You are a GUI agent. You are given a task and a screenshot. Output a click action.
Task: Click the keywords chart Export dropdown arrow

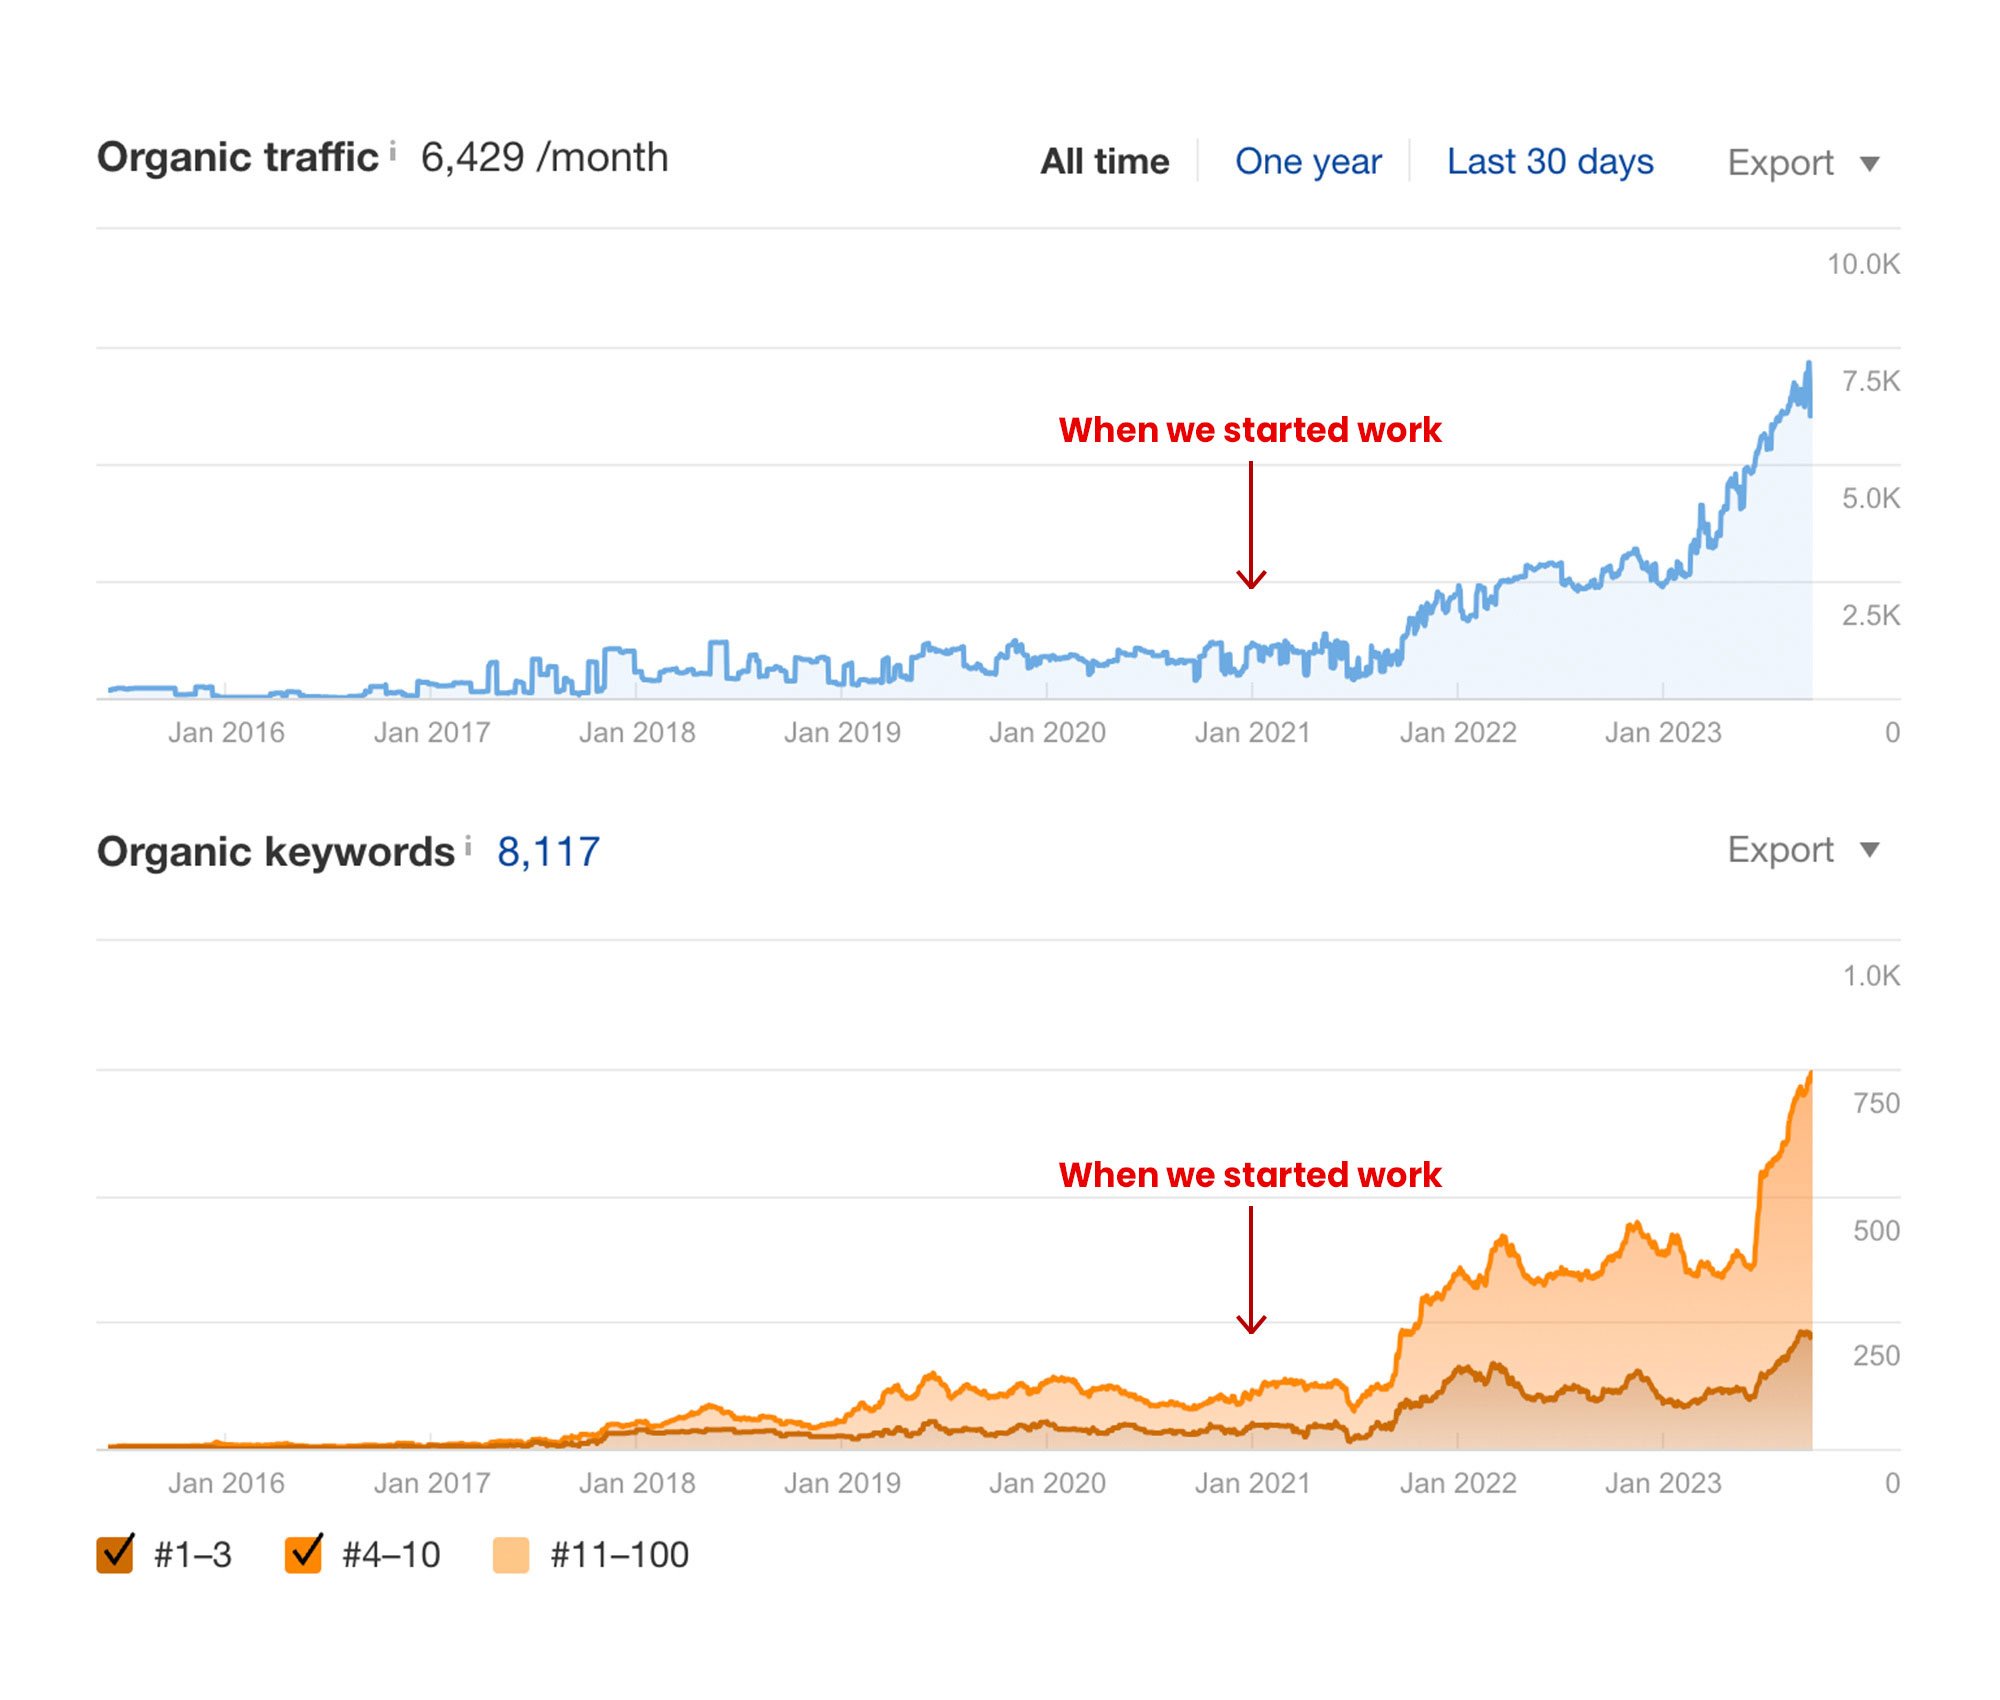click(x=1869, y=850)
